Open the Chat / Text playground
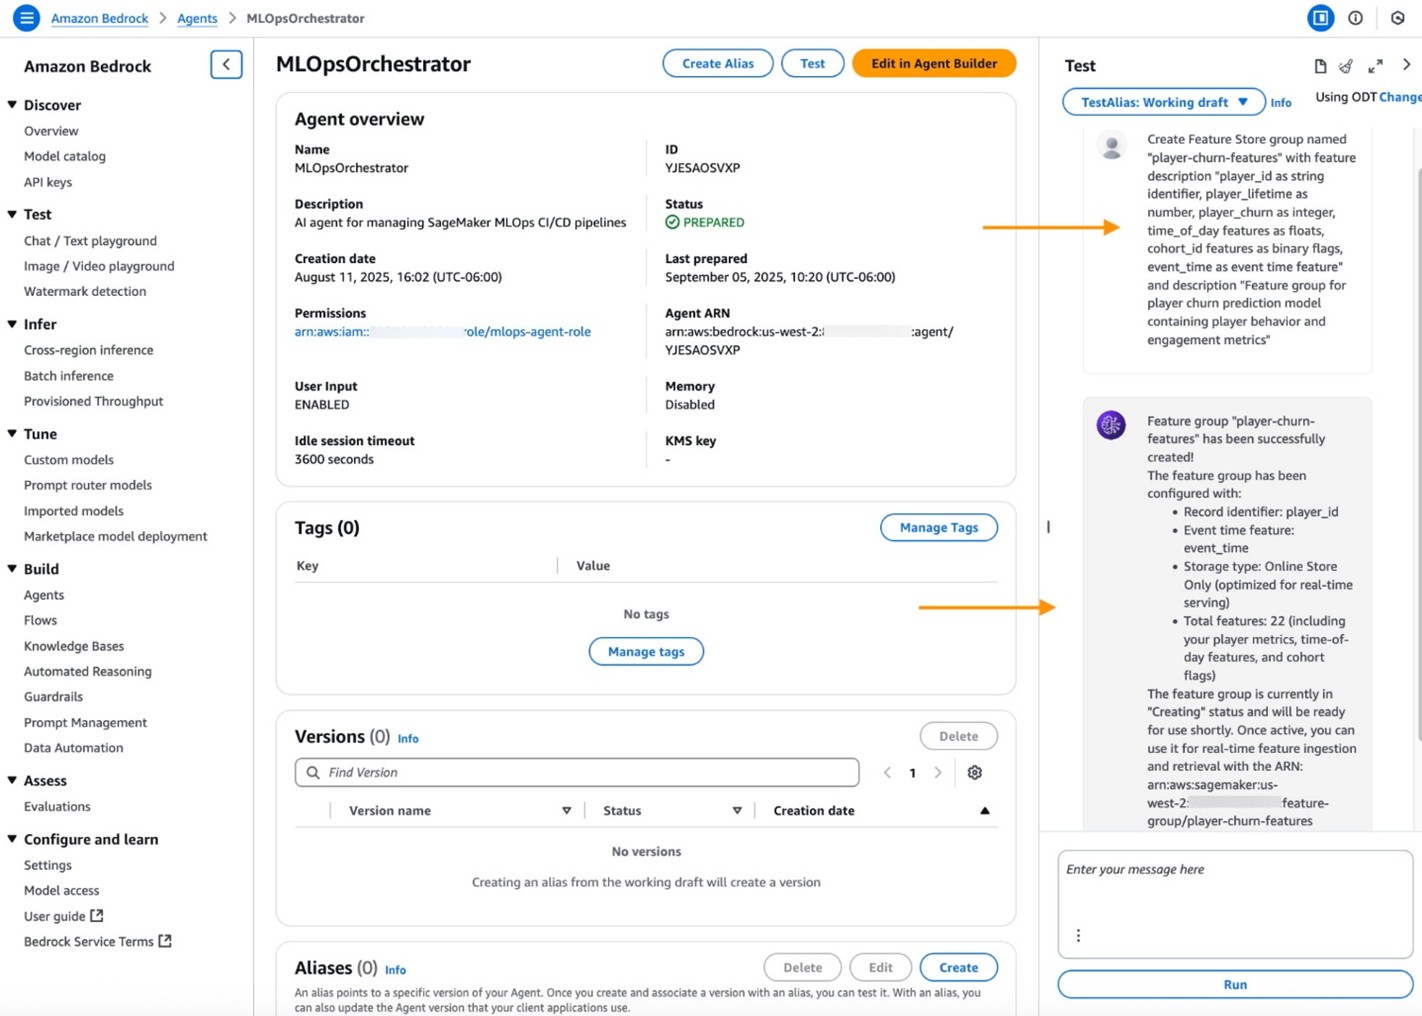 [x=90, y=240]
